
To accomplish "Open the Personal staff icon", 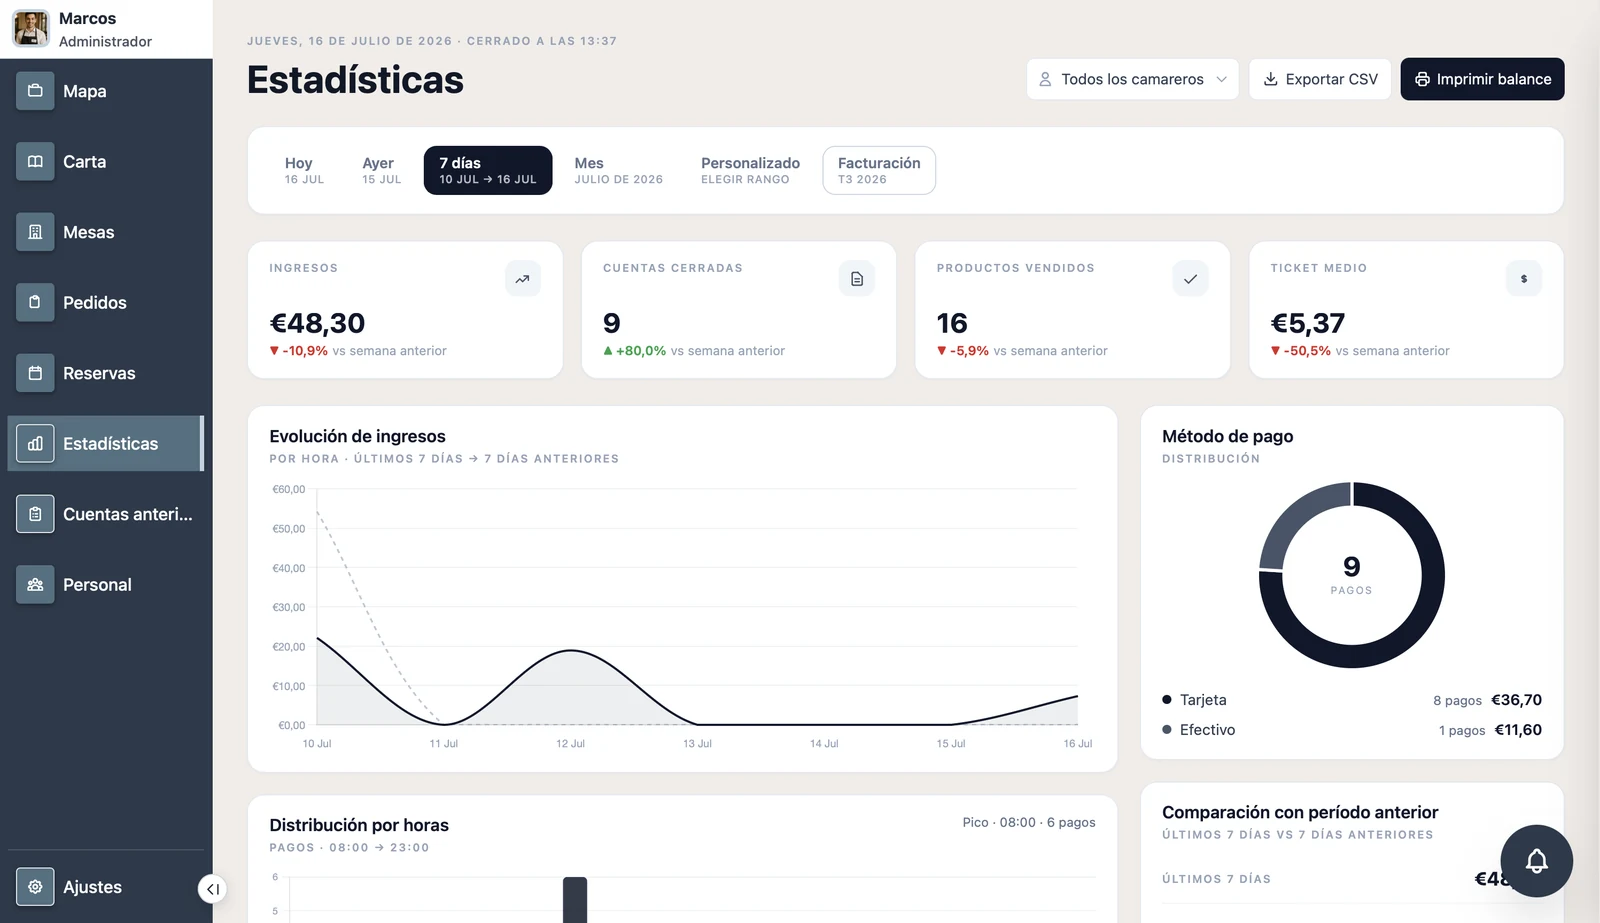I will (x=35, y=585).
